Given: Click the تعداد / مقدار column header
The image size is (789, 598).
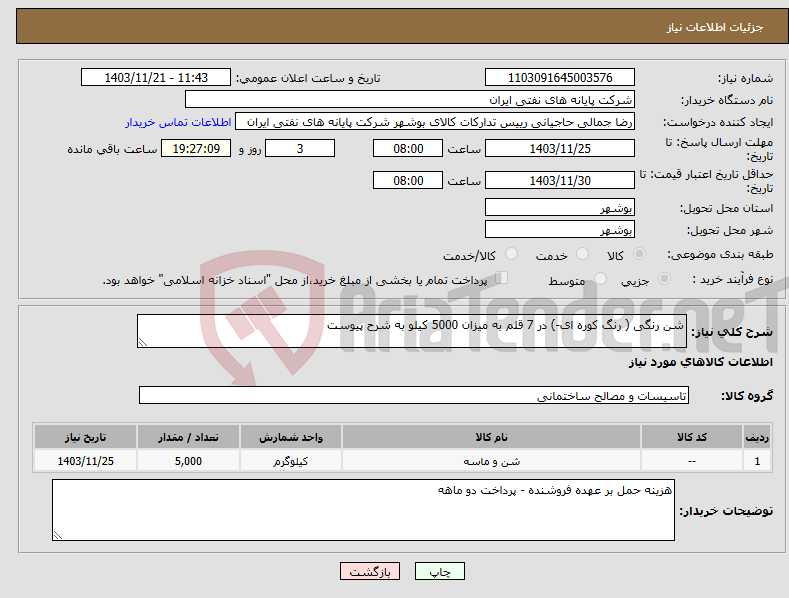Looking at the screenshot, I should coord(188,437).
